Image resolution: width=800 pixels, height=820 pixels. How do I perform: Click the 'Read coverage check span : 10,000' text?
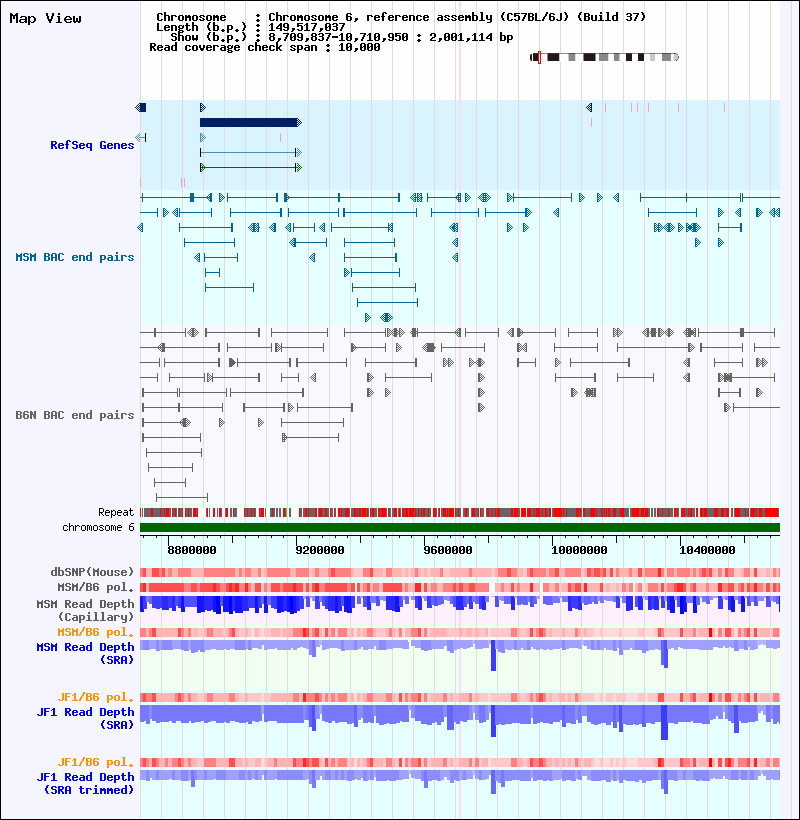265,47
